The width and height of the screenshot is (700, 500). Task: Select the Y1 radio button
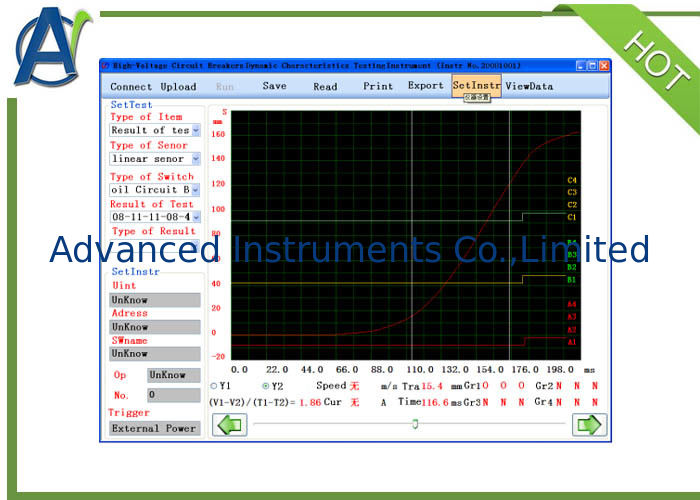(214, 385)
